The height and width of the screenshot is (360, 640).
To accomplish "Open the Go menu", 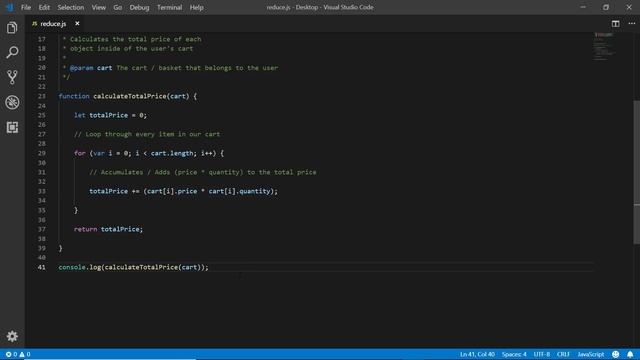I will 118,7.
